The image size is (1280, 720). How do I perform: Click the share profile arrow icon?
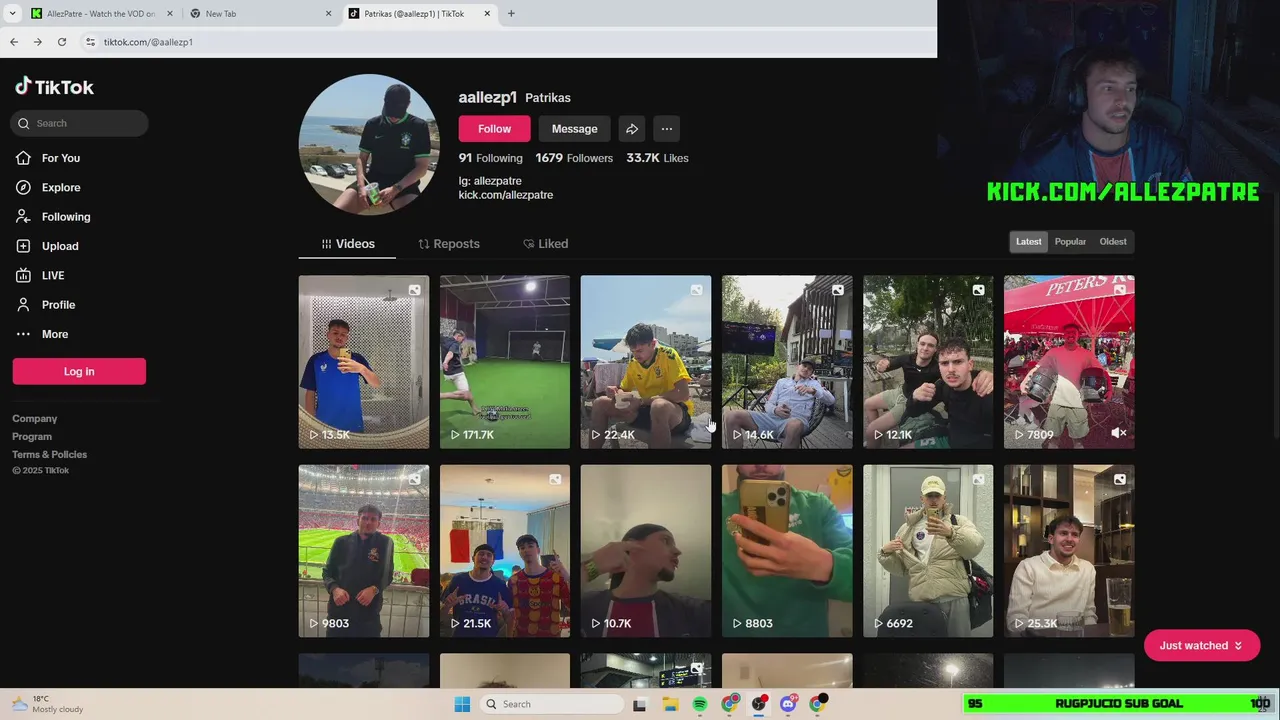(x=632, y=128)
